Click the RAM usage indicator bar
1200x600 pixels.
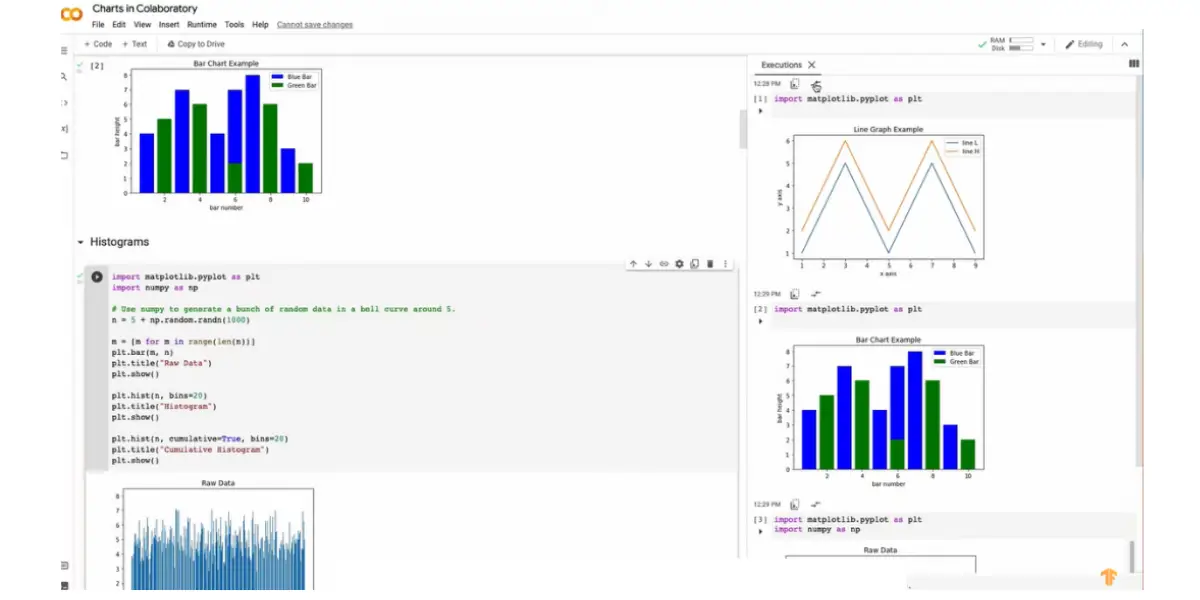click(1021, 41)
